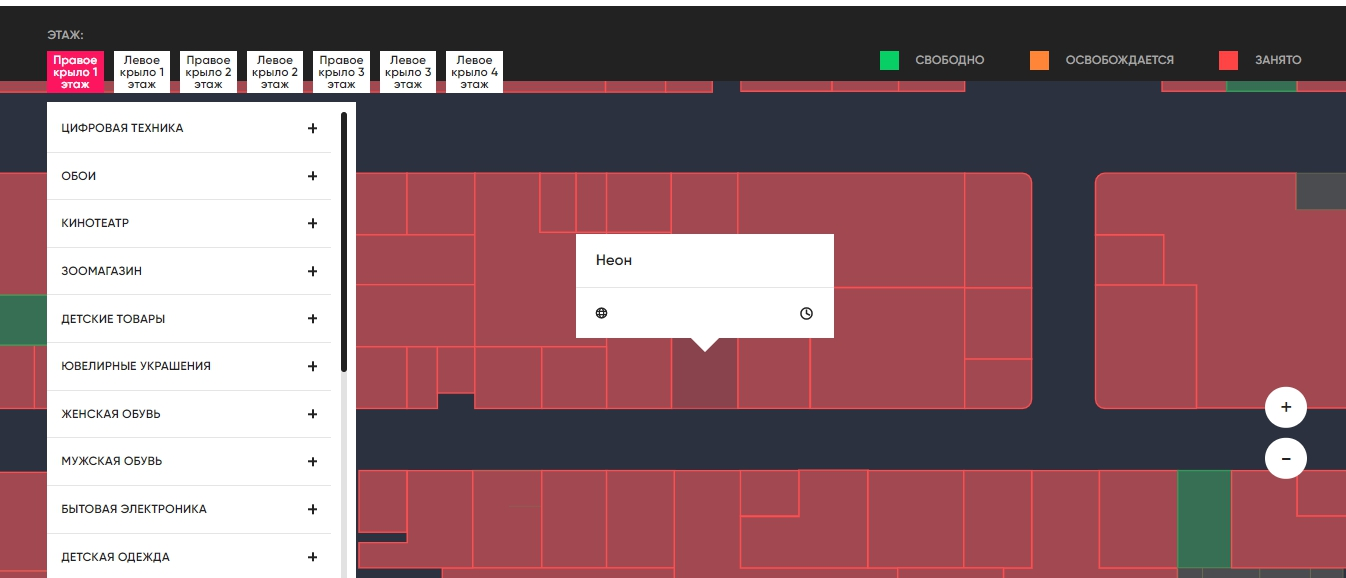Switch to Правое крыло 2 этаж tab

point(208,72)
